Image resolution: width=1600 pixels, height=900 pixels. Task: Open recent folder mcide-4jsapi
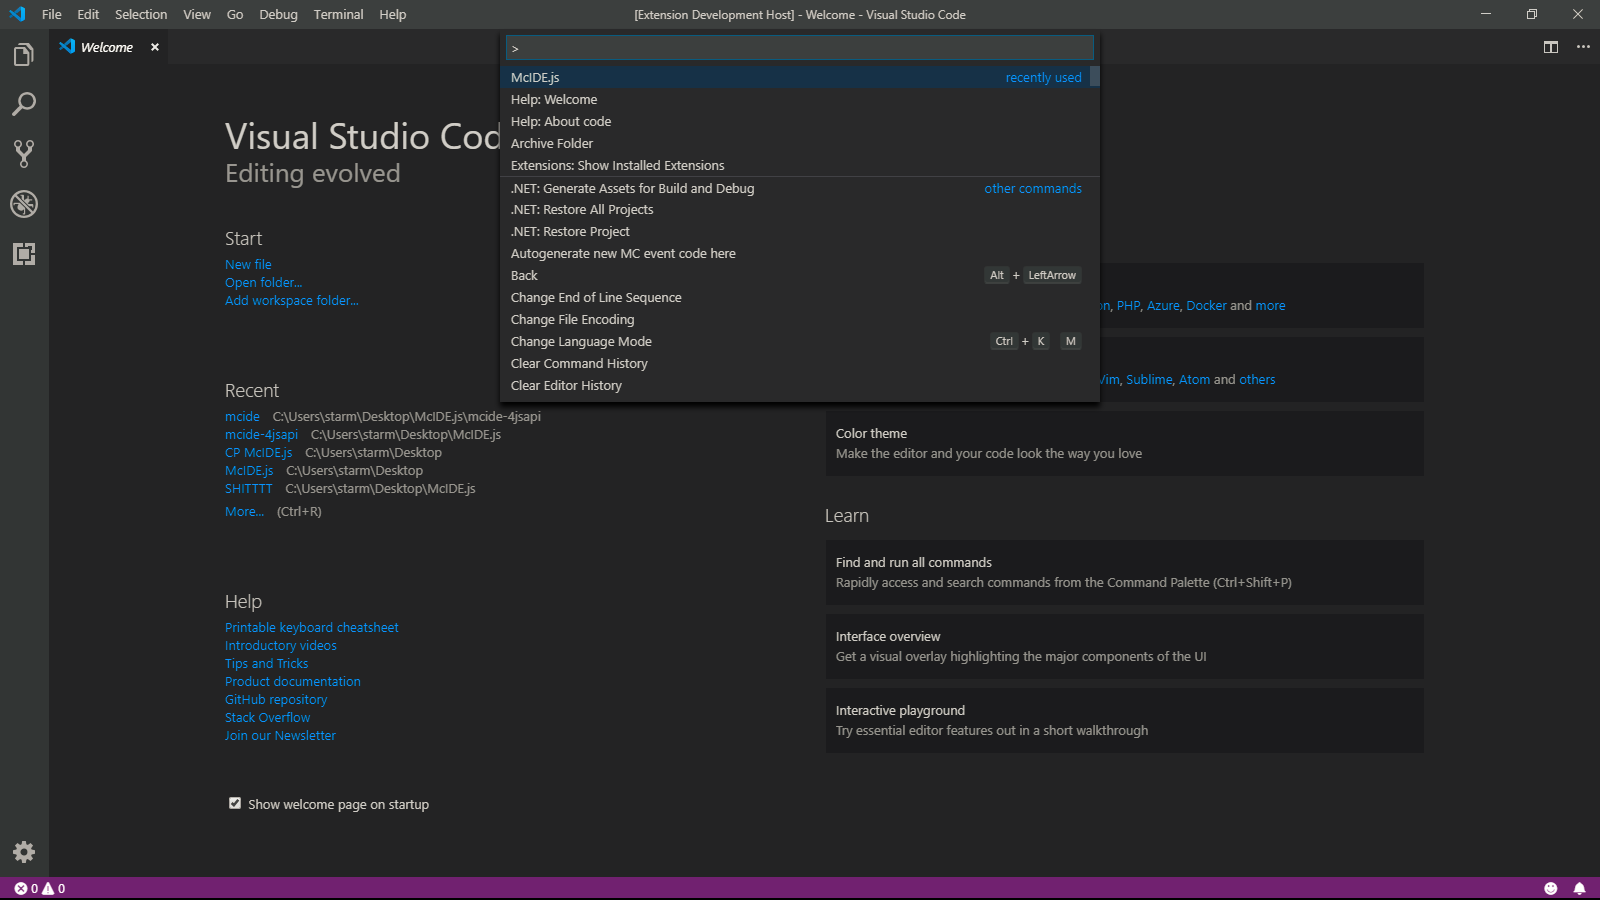[261, 434]
